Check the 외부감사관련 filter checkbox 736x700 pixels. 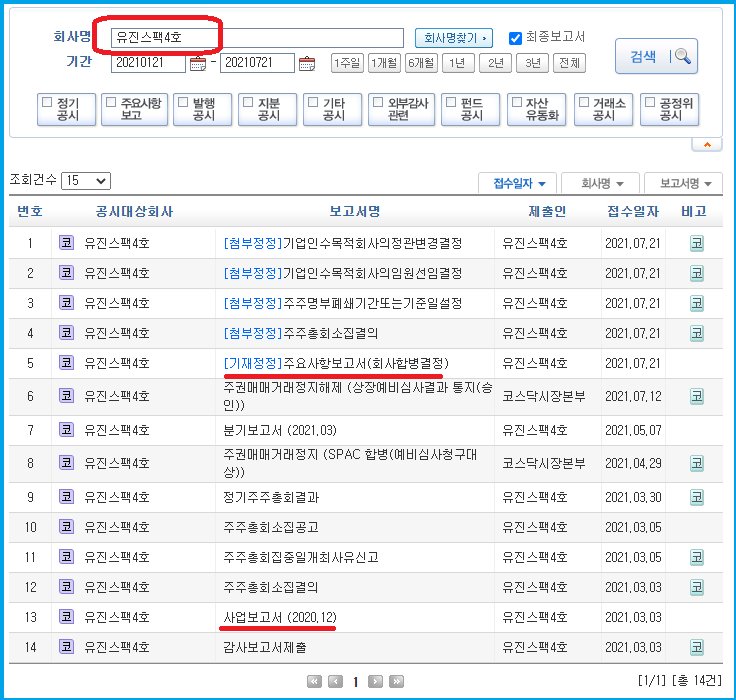click(x=378, y=102)
